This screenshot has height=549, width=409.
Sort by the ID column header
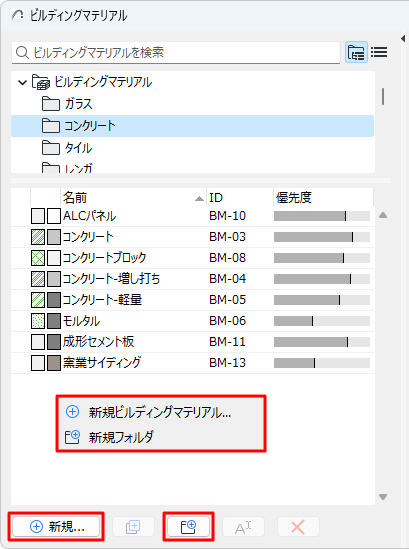pyautogui.click(x=240, y=198)
